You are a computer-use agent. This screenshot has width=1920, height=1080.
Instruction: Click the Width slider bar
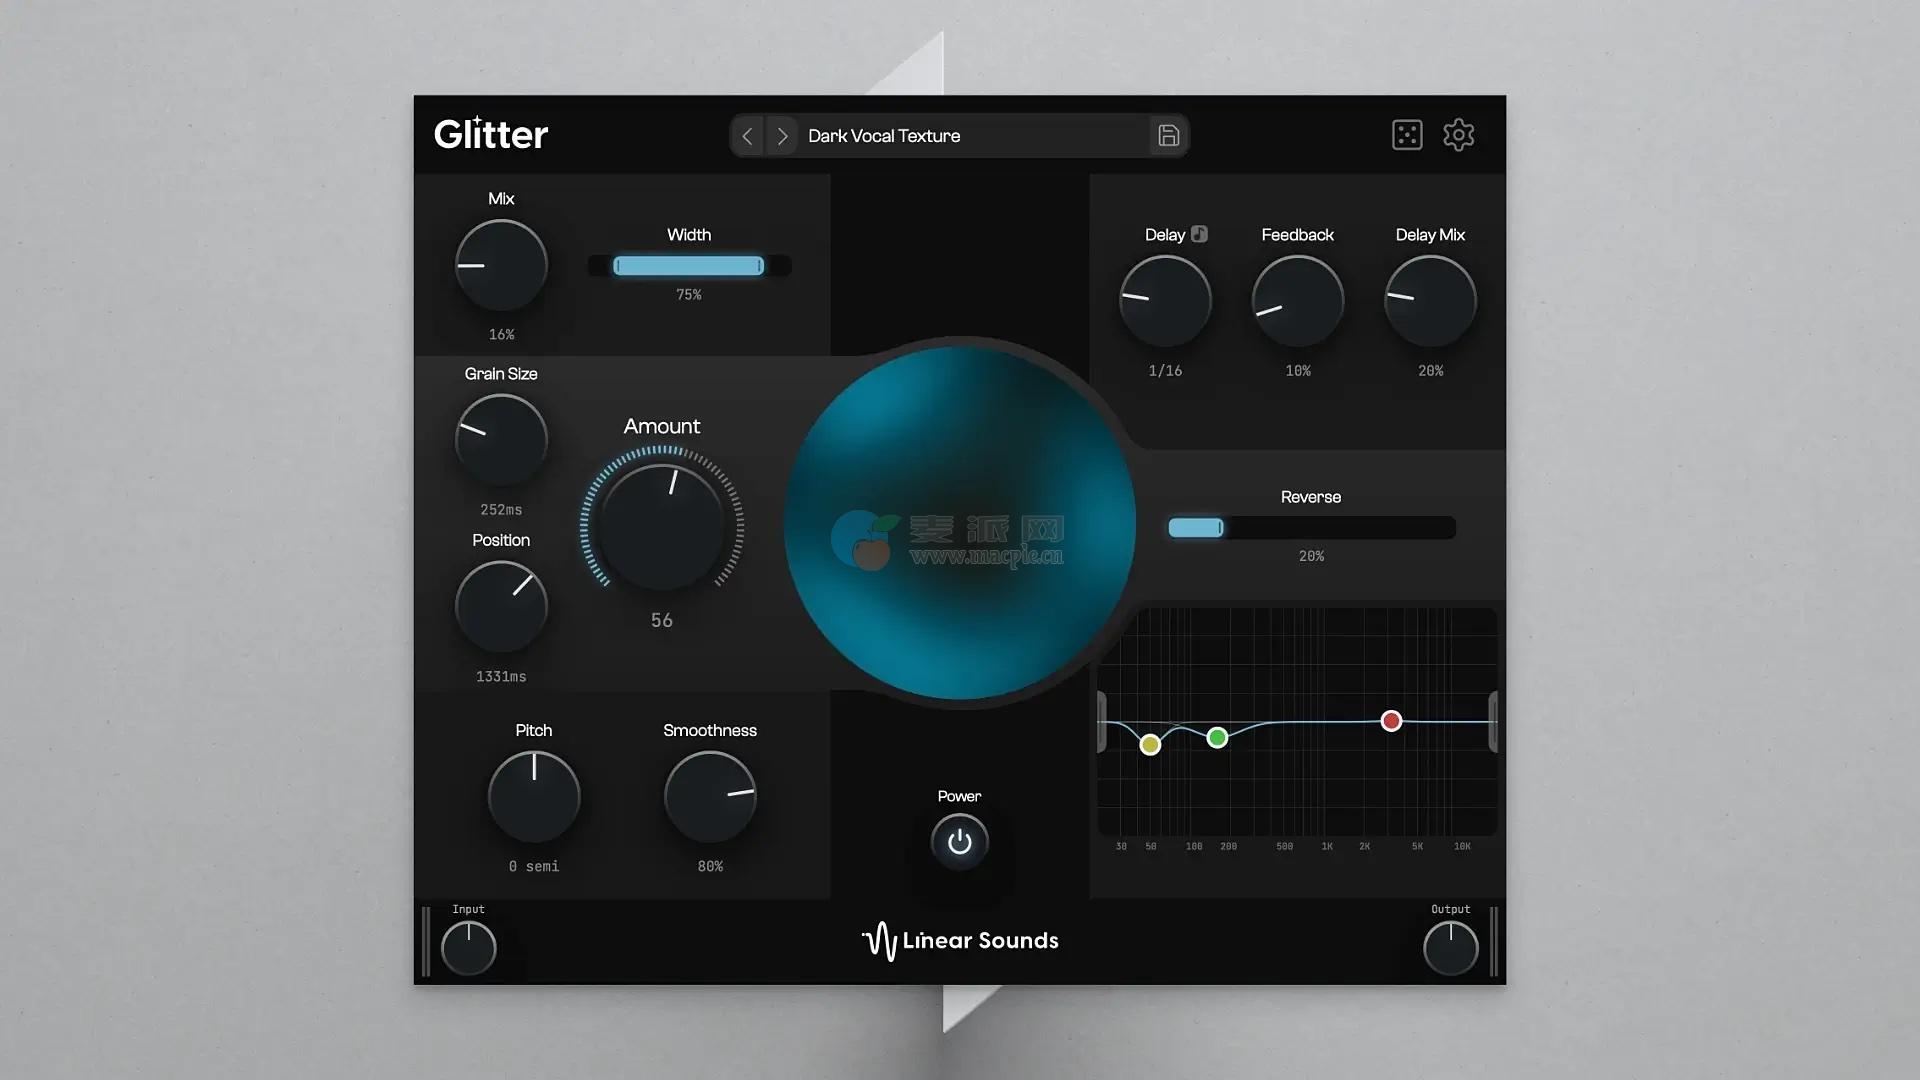tap(689, 266)
